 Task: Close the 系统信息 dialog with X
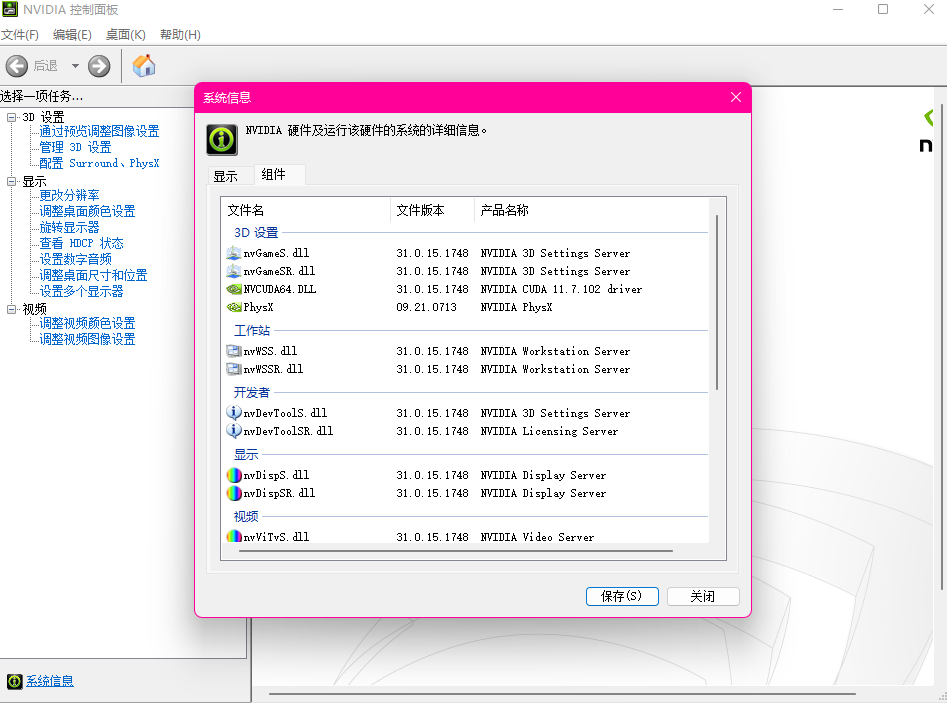click(736, 97)
